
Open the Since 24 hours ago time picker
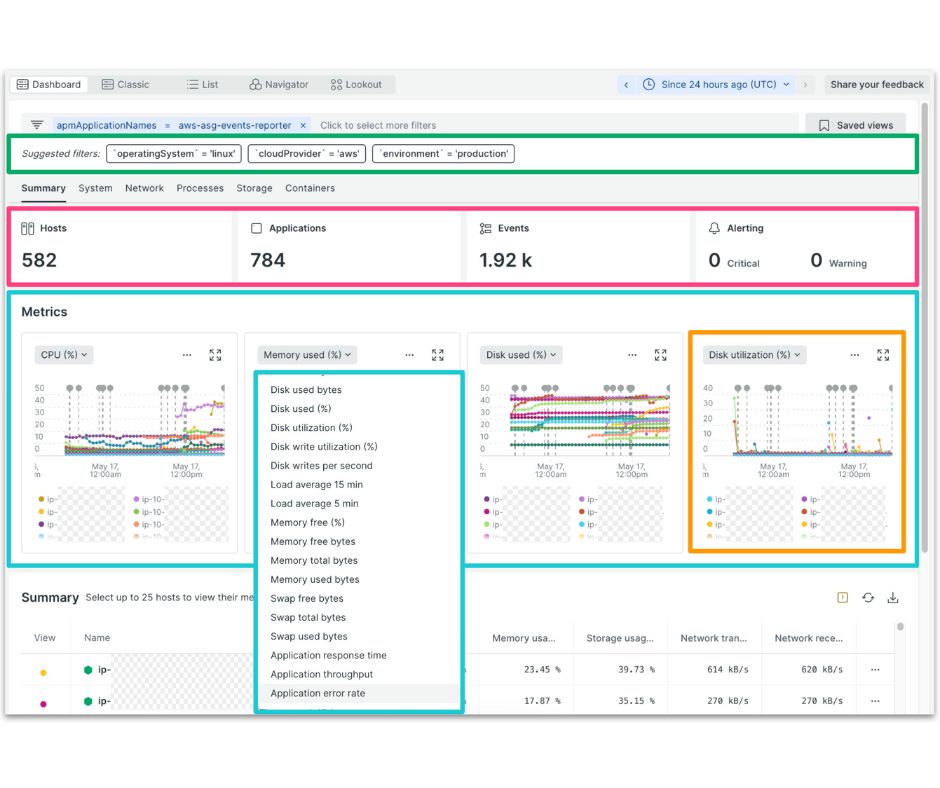pyautogui.click(x=716, y=85)
